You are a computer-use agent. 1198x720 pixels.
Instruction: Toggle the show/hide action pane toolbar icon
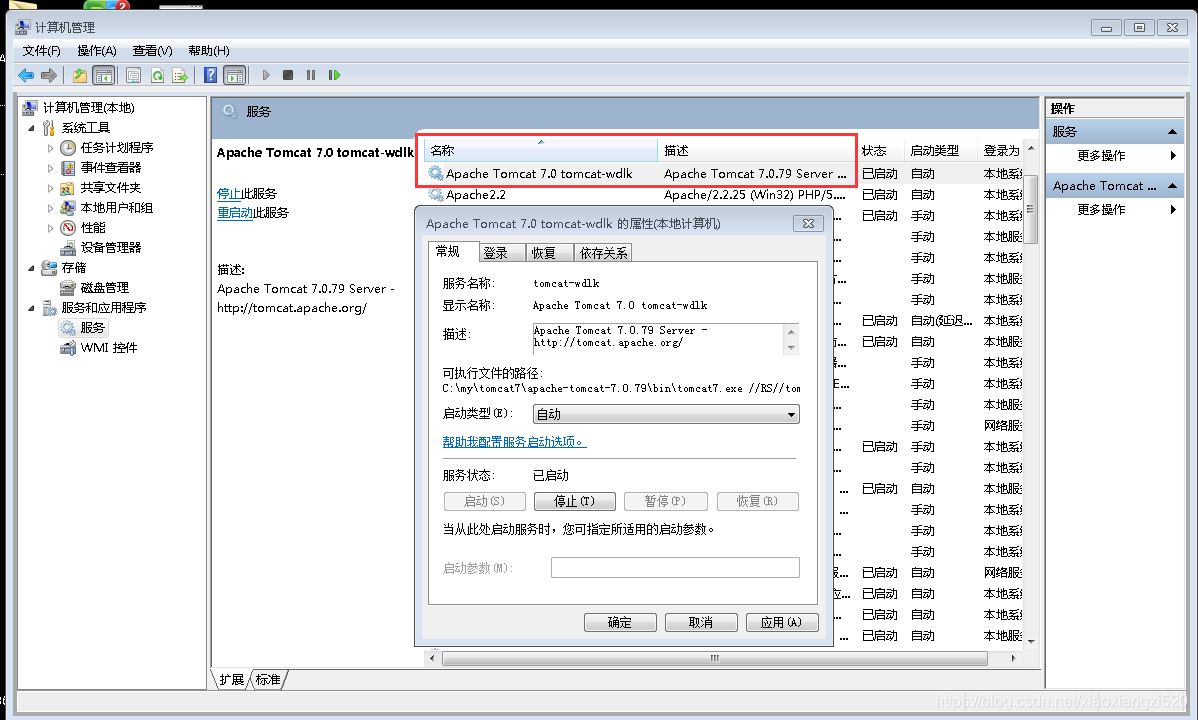[234, 75]
